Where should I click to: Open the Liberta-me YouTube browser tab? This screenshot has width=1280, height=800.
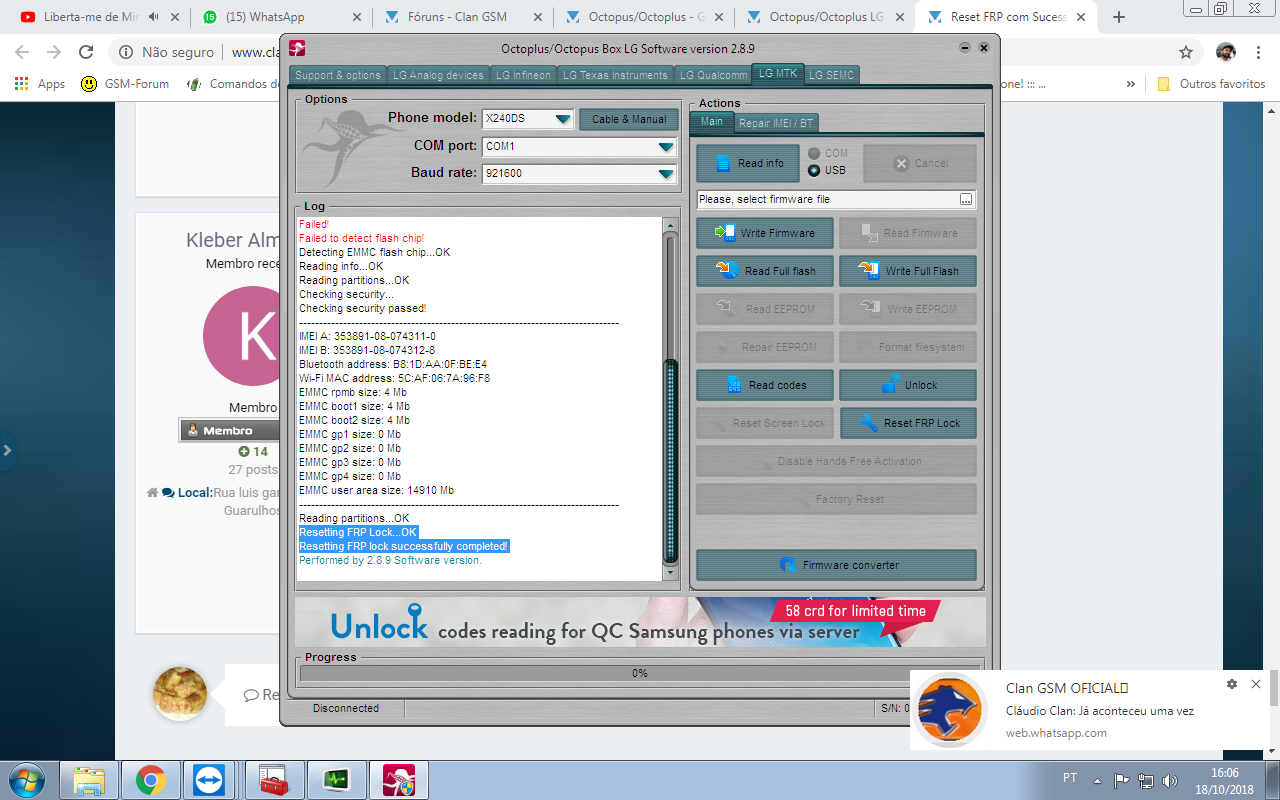tap(90, 17)
